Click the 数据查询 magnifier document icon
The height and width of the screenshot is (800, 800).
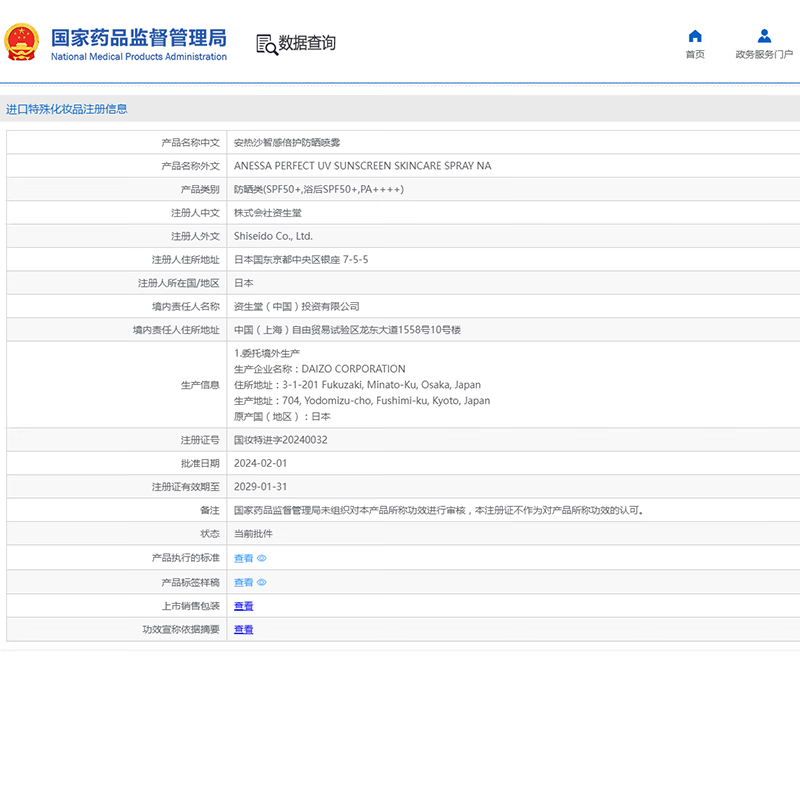266,44
